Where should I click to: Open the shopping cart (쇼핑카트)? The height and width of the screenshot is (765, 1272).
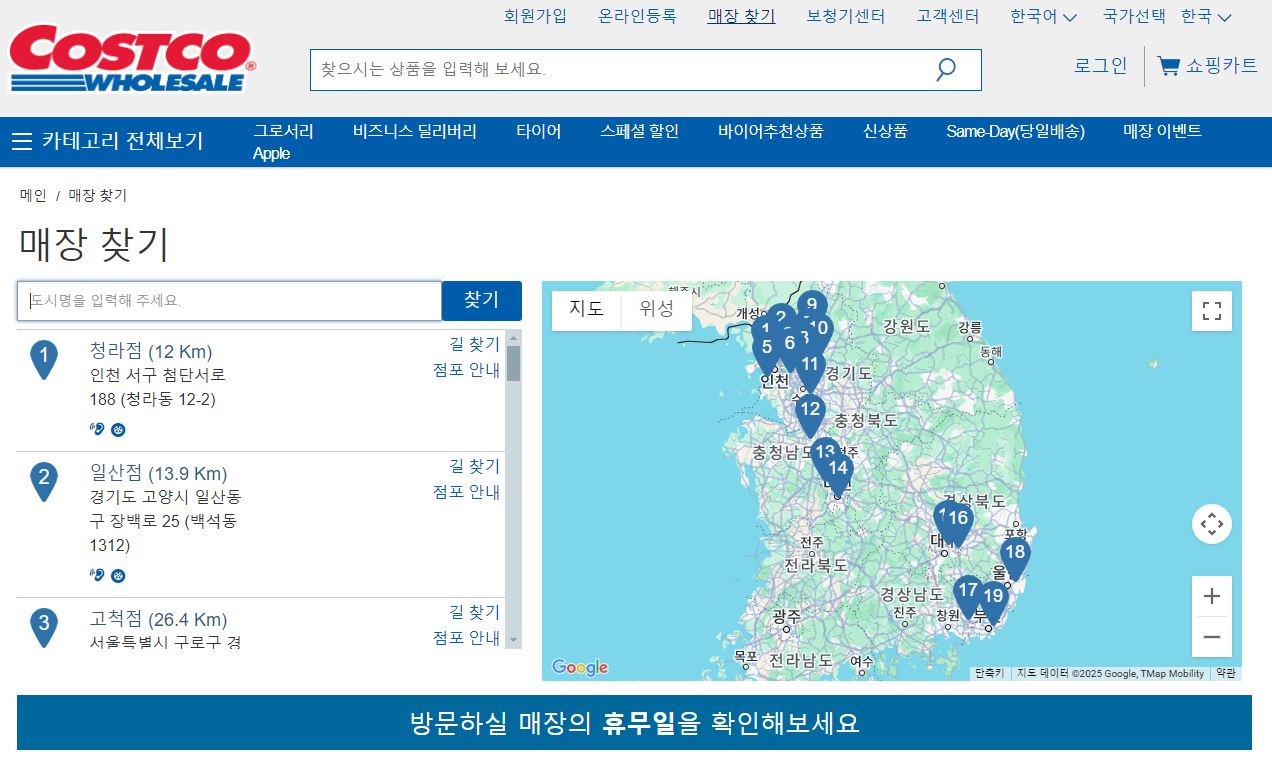pos(1207,66)
